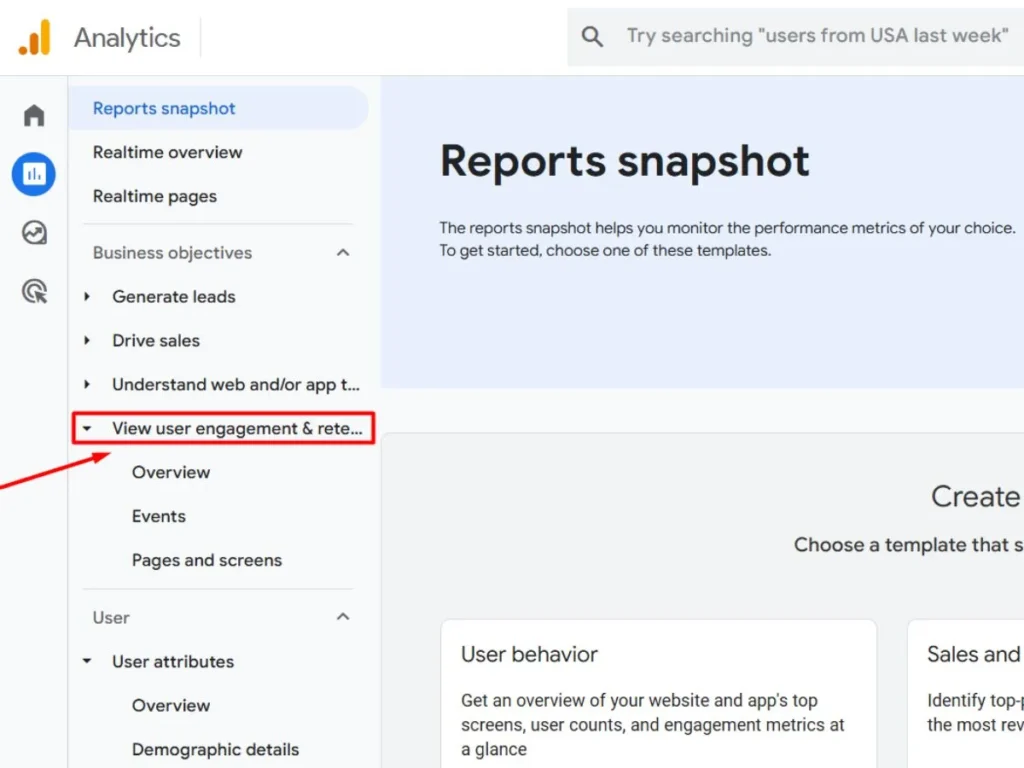
Task: Open the Home icon in the left rail
Action: 33,114
